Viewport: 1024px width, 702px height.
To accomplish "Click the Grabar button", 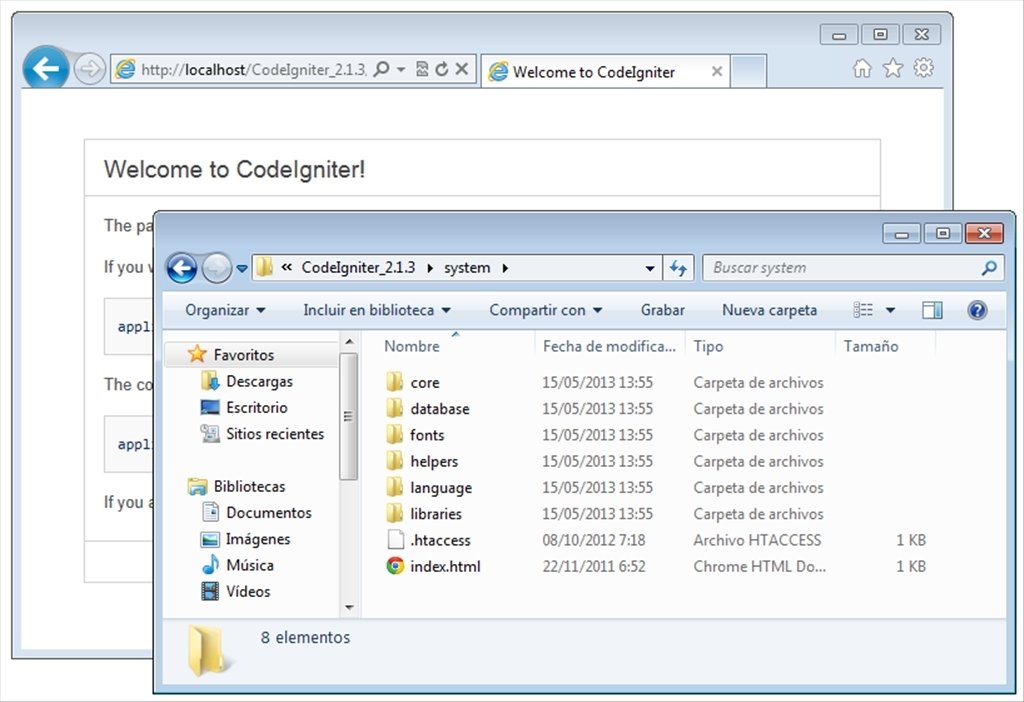I will pyautogui.click(x=662, y=310).
